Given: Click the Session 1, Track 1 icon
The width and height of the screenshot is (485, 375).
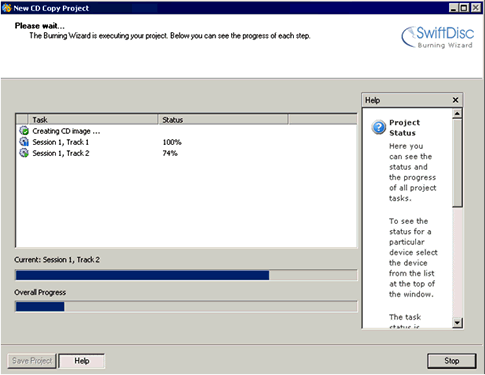Looking at the screenshot, I should (x=24, y=142).
